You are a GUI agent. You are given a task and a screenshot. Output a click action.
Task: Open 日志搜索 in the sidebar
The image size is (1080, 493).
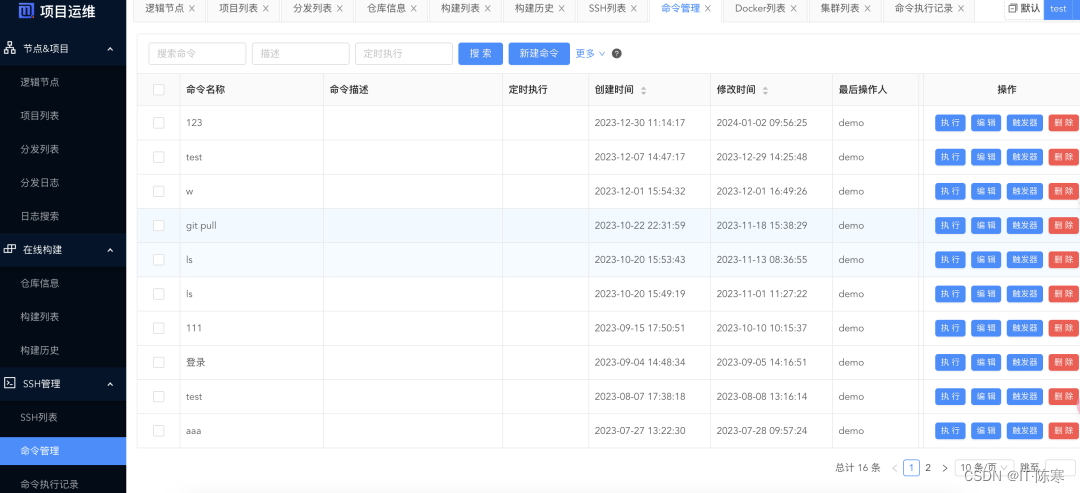pyautogui.click(x=40, y=216)
